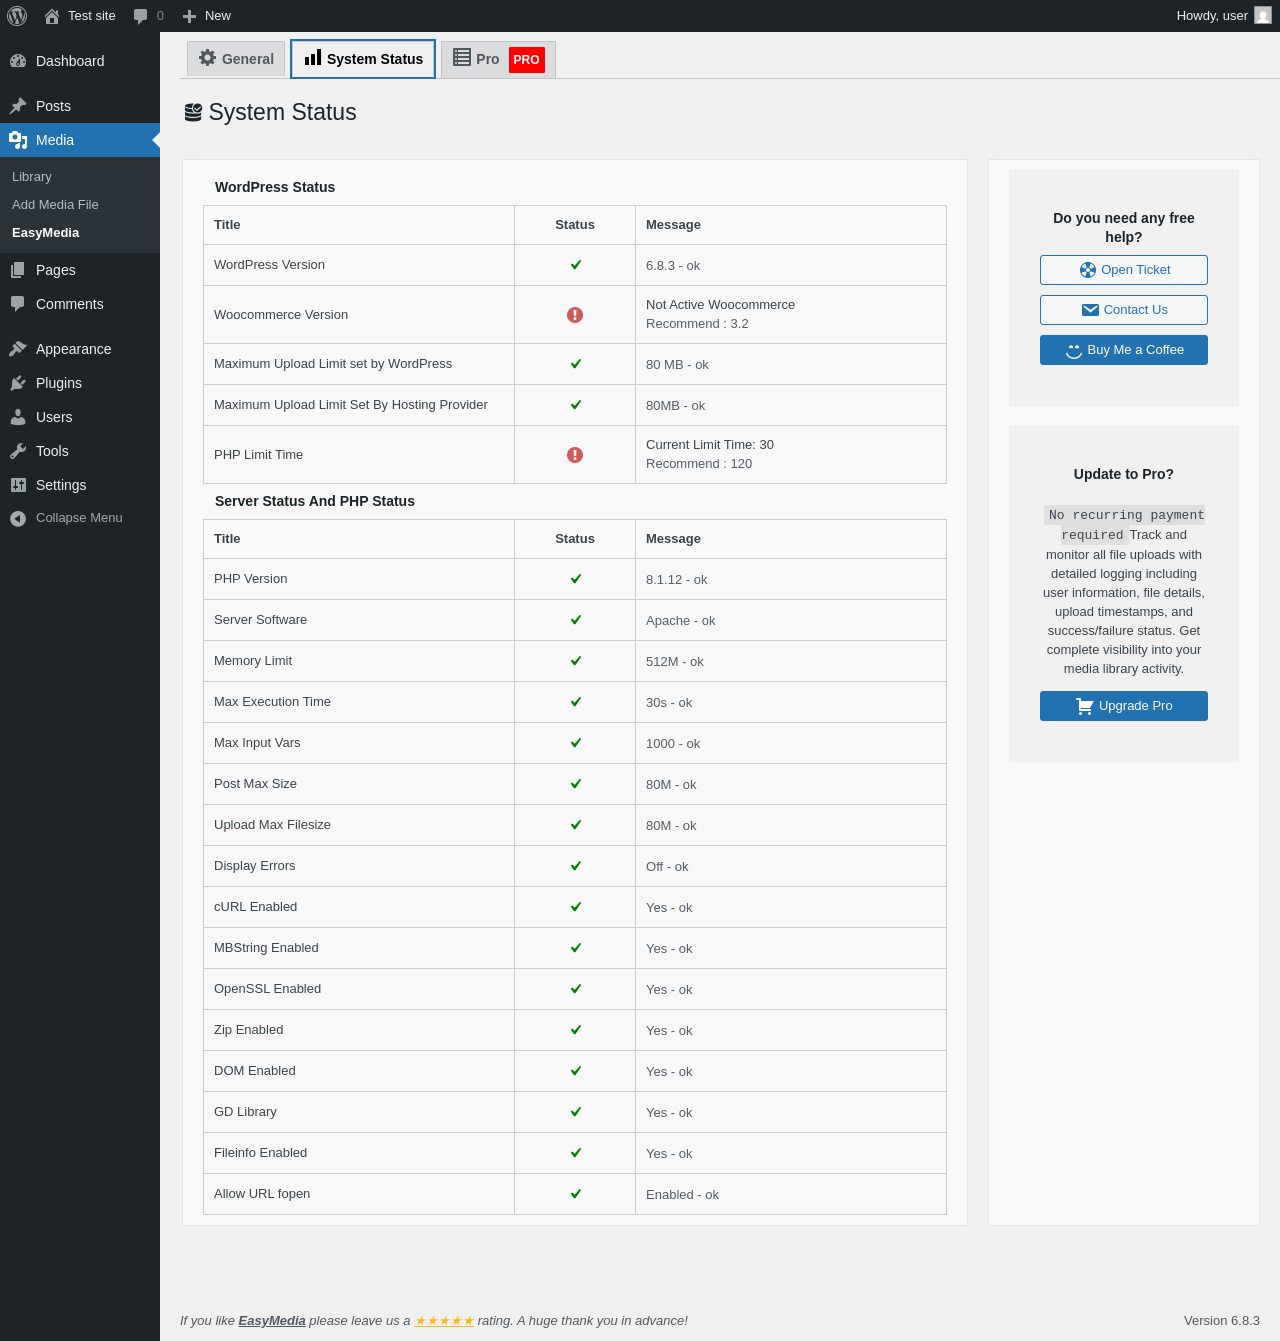Click the 'Apache - ok' server software value

pyautogui.click(x=680, y=621)
